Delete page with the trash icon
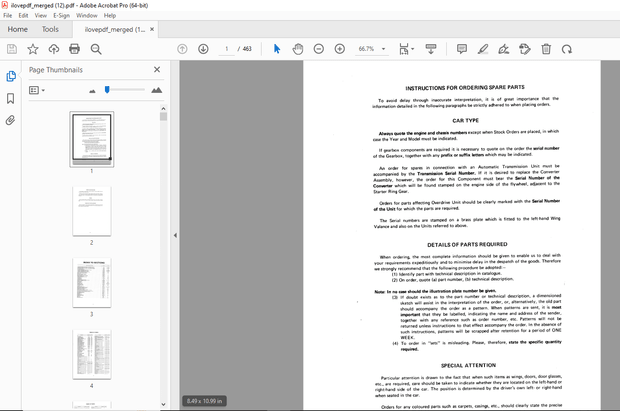The image size is (620, 411). [x=546, y=49]
